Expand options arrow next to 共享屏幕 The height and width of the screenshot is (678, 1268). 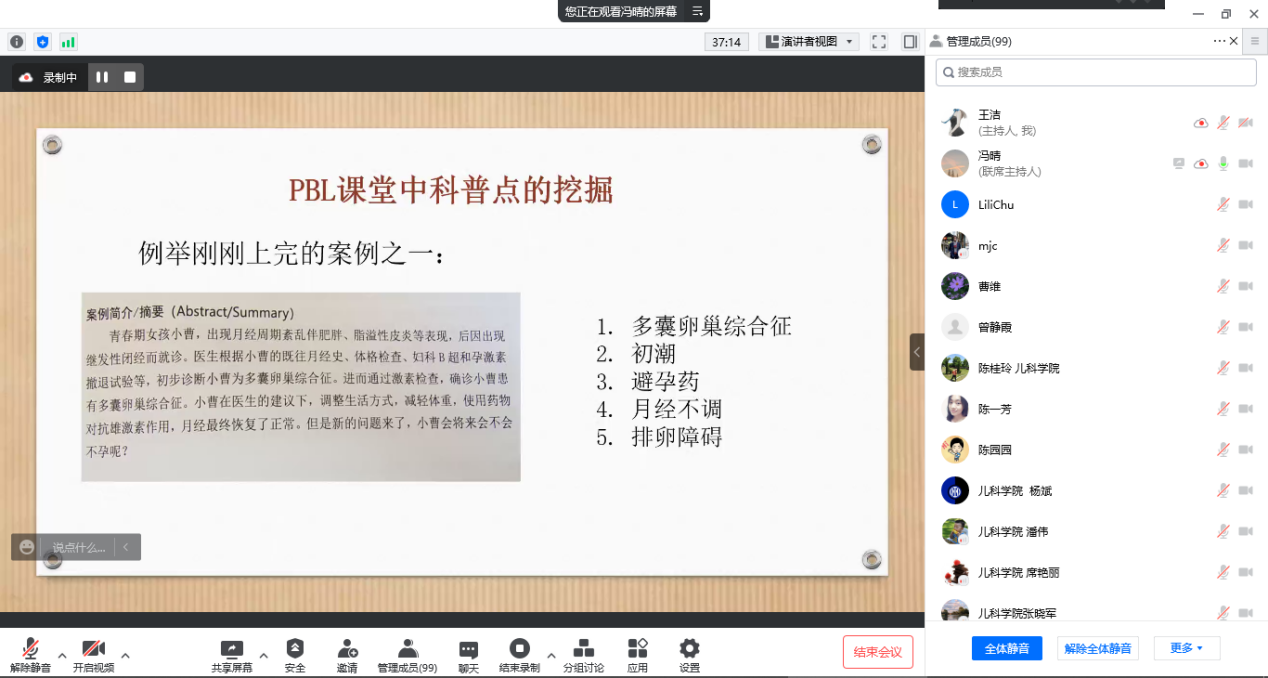[264, 656]
